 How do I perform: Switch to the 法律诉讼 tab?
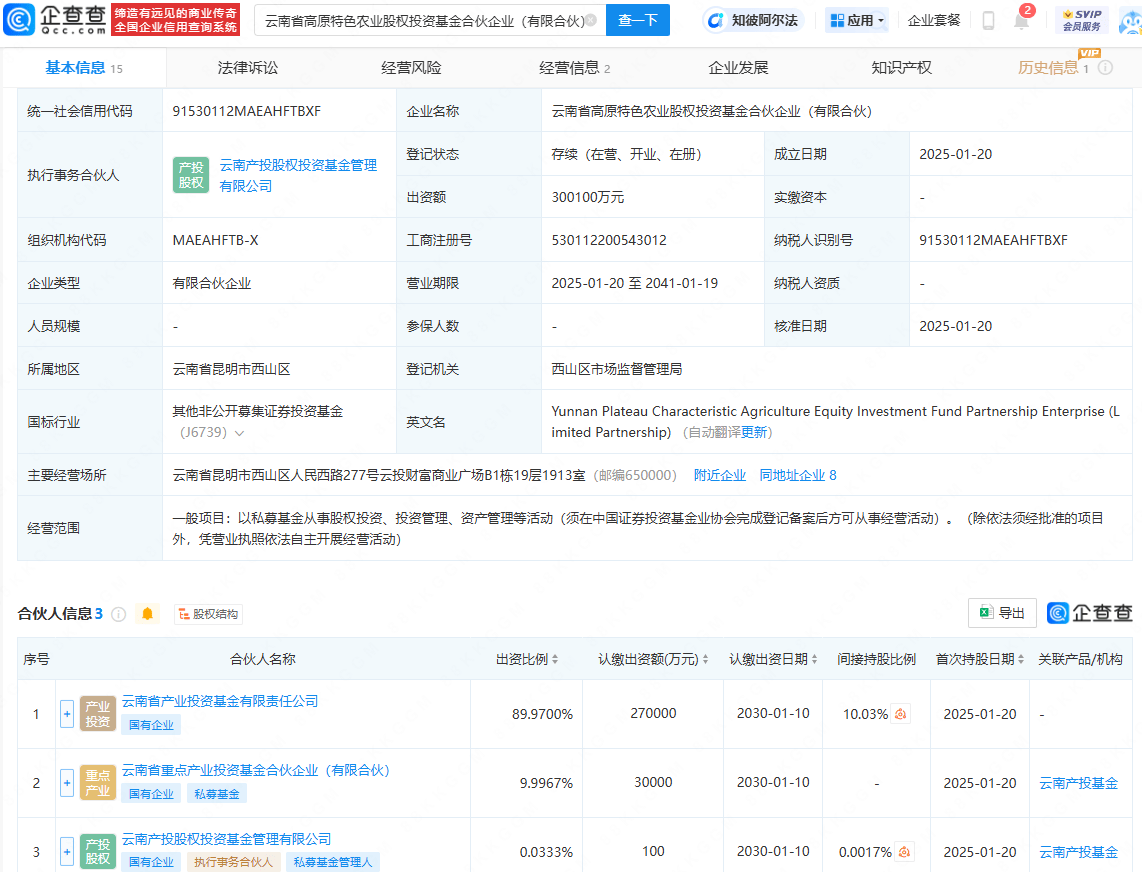point(248,68)
